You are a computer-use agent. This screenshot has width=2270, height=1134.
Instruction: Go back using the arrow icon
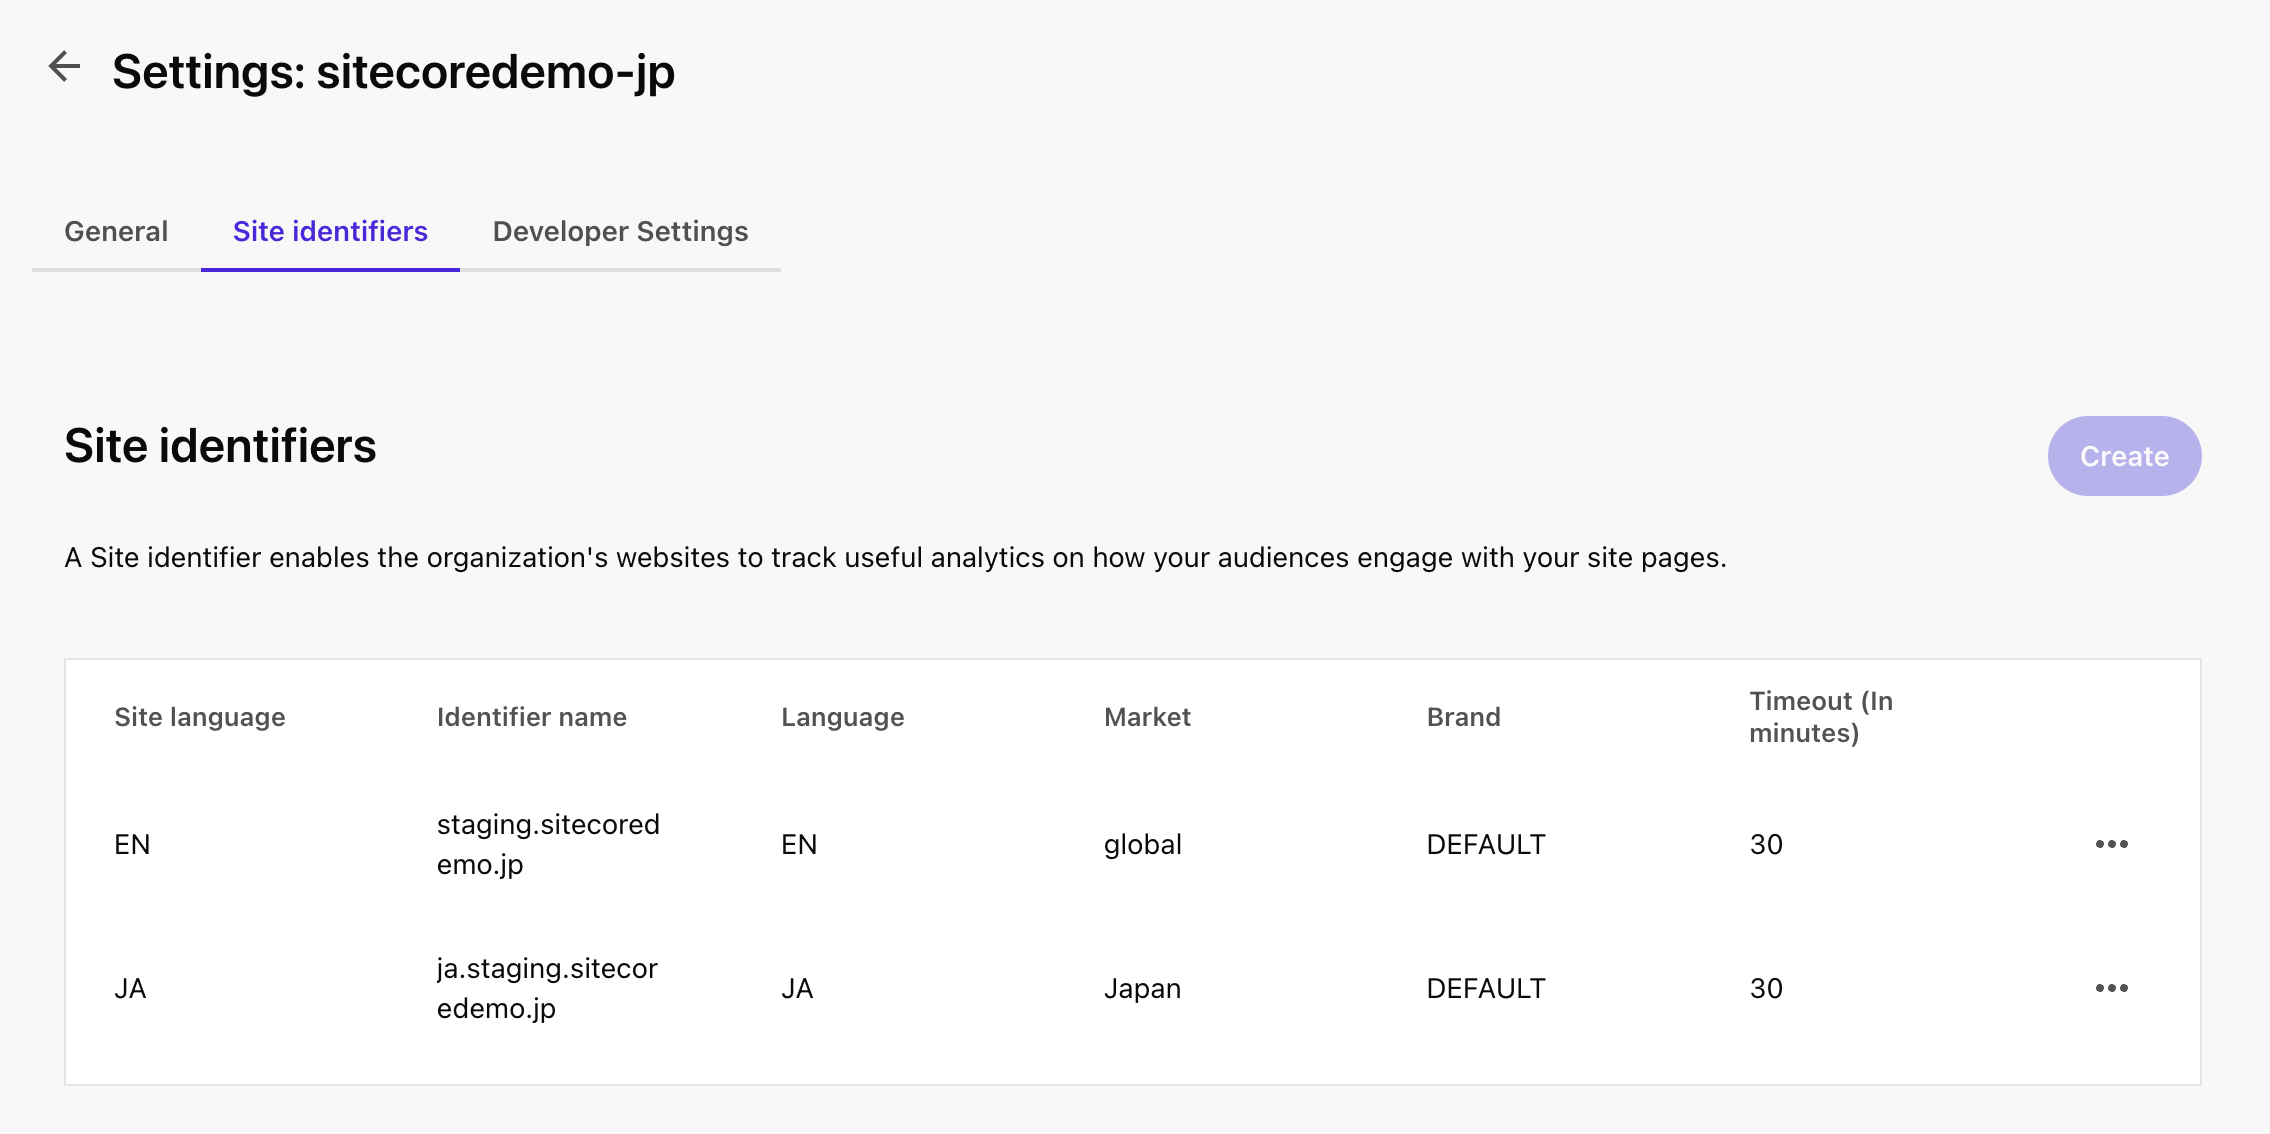click(65, 67)
